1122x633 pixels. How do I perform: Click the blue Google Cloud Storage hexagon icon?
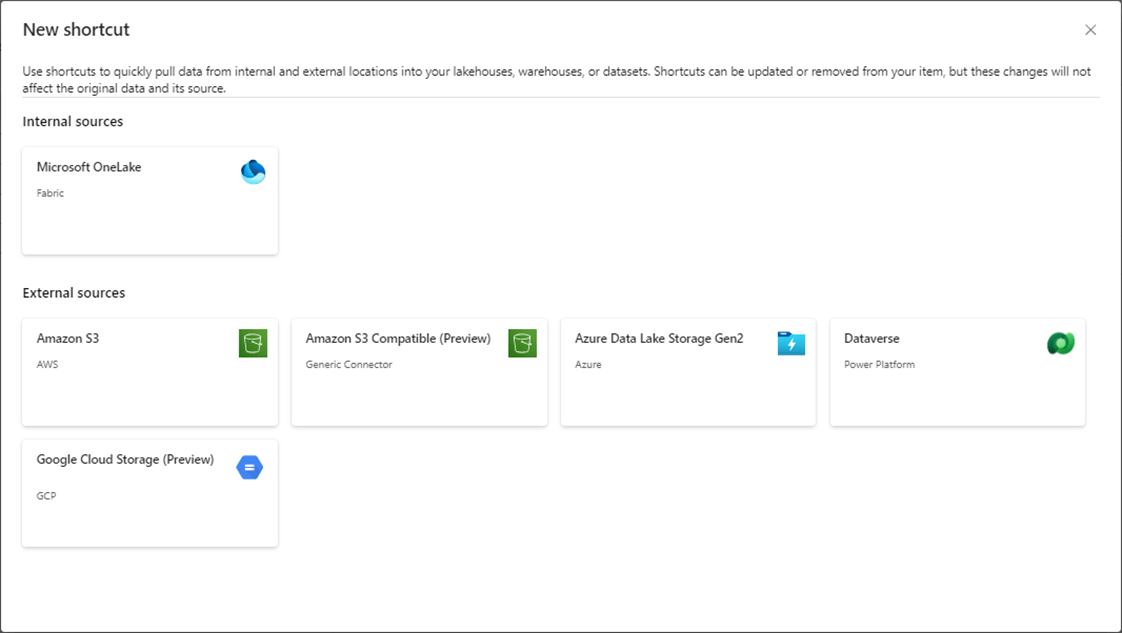(249, 467)
